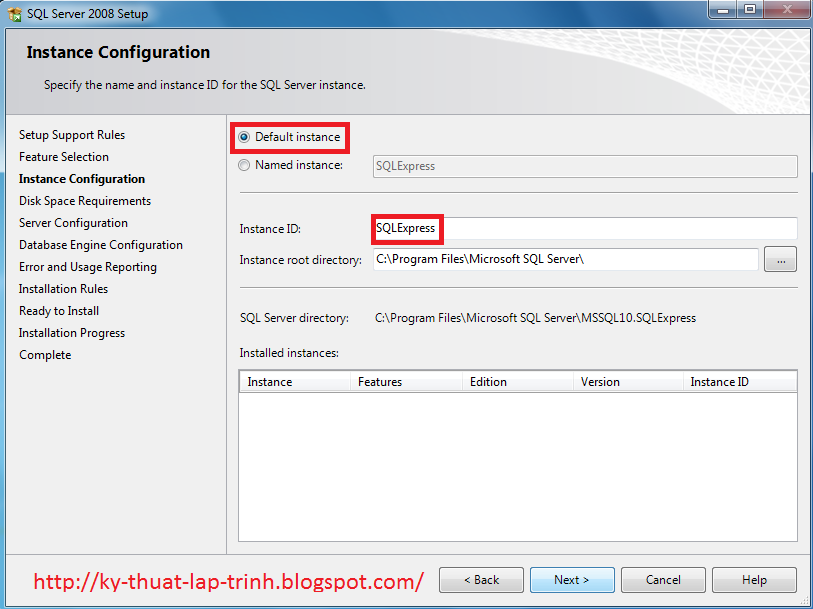Click the Instance ID column header

(x=740, y=382)
